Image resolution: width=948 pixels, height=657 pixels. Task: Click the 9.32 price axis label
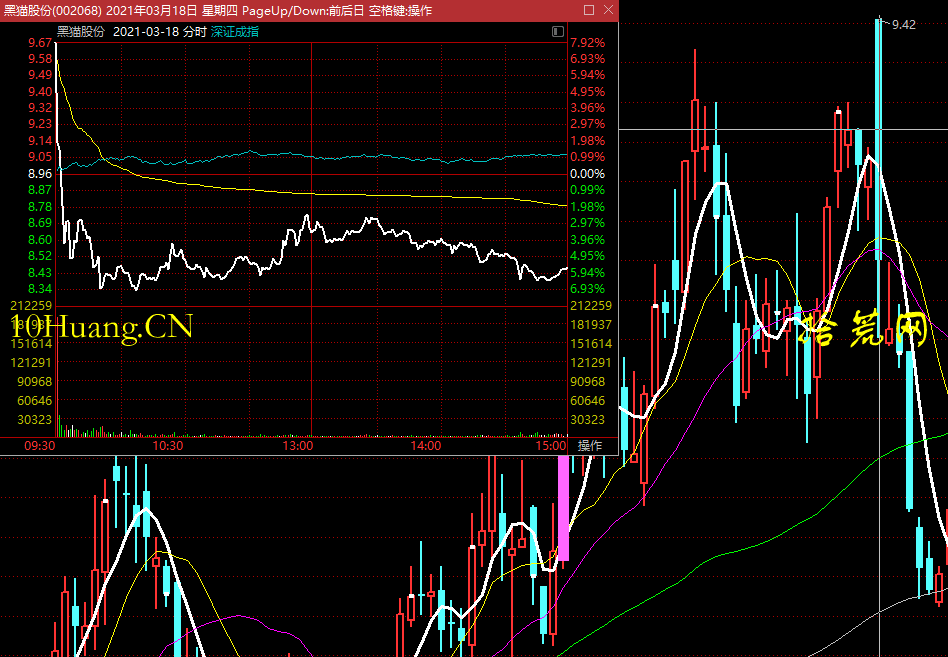click(40, 108)
